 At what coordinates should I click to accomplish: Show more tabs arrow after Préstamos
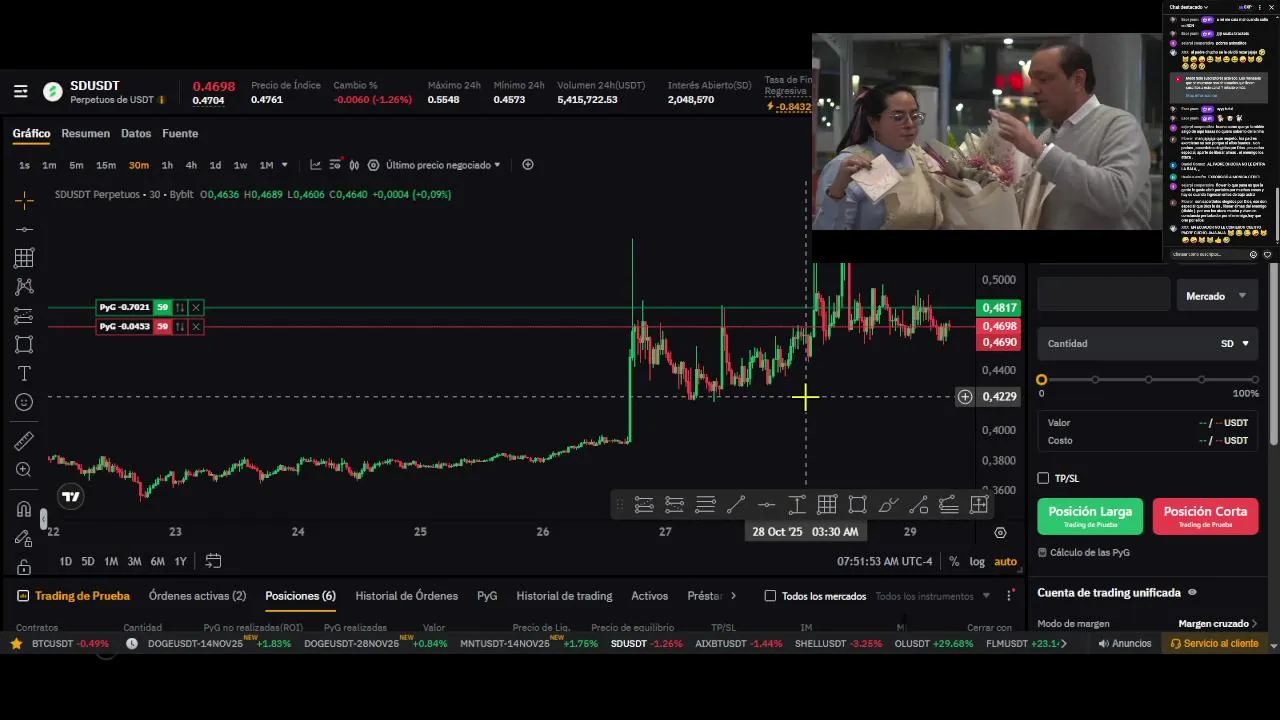click(x=733, y=596)
